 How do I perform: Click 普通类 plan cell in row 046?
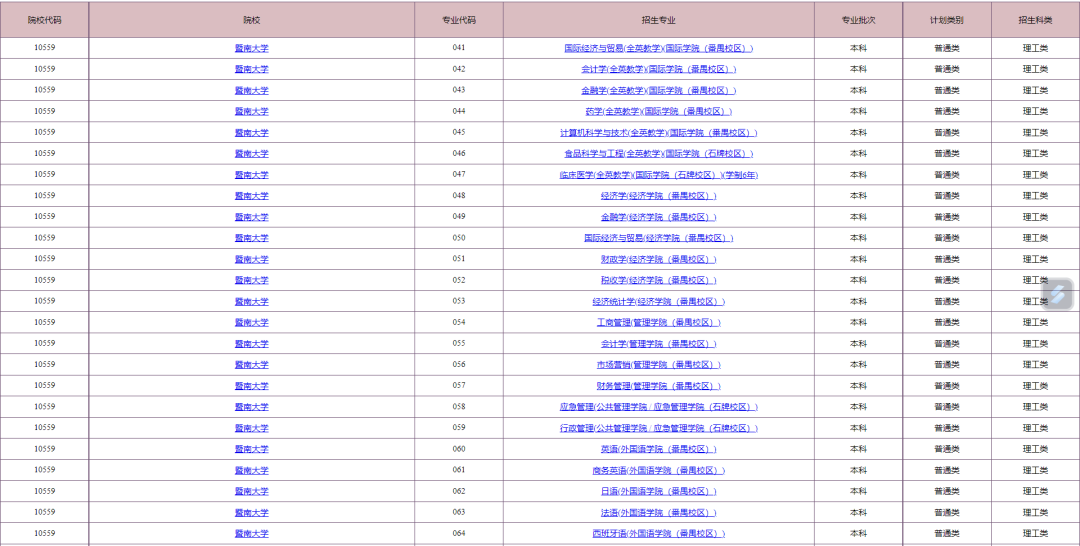point(947,154)
